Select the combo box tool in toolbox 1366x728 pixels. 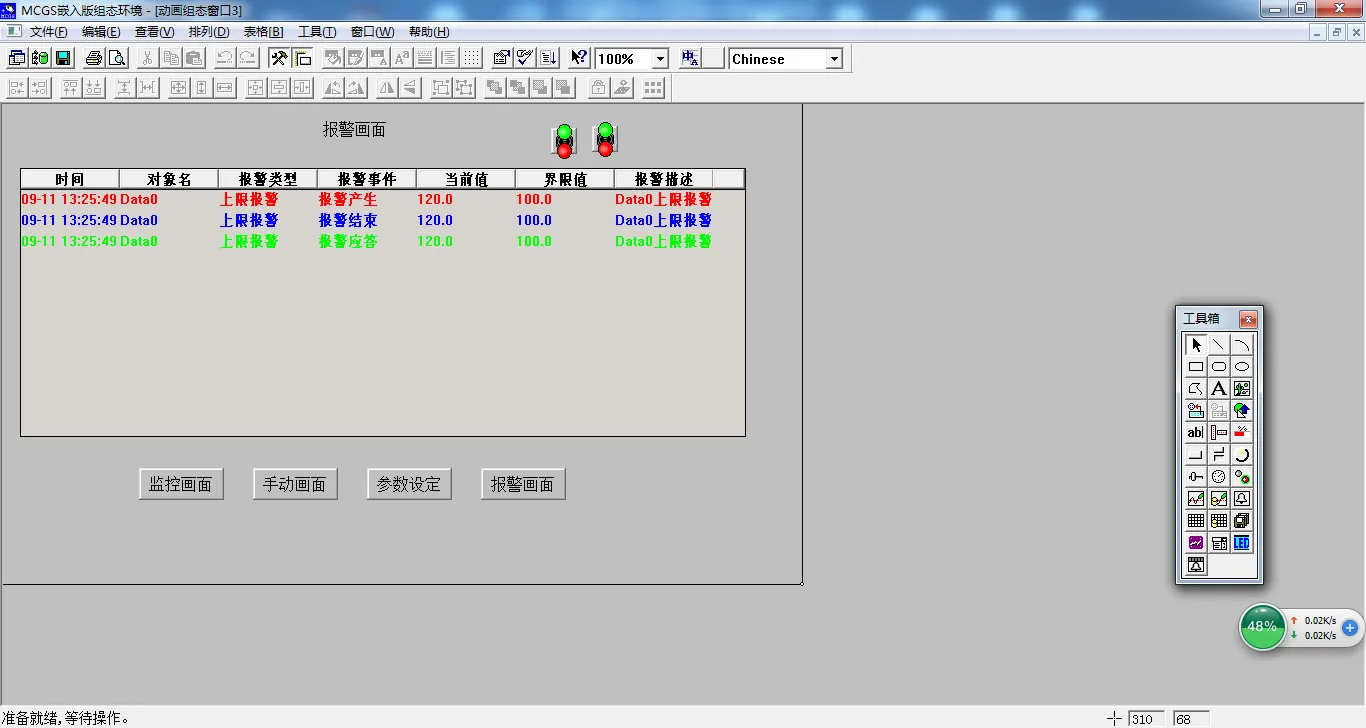1219,543
